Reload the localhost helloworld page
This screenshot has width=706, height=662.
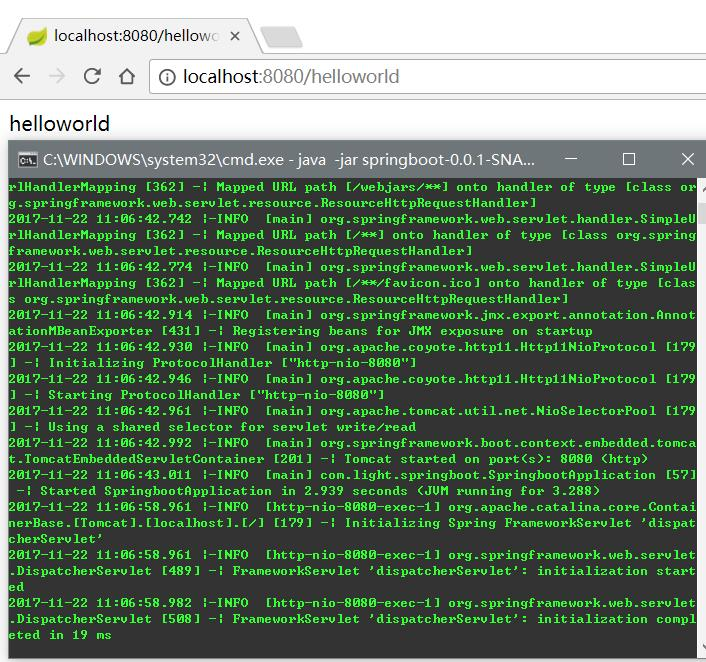[92, 76]
